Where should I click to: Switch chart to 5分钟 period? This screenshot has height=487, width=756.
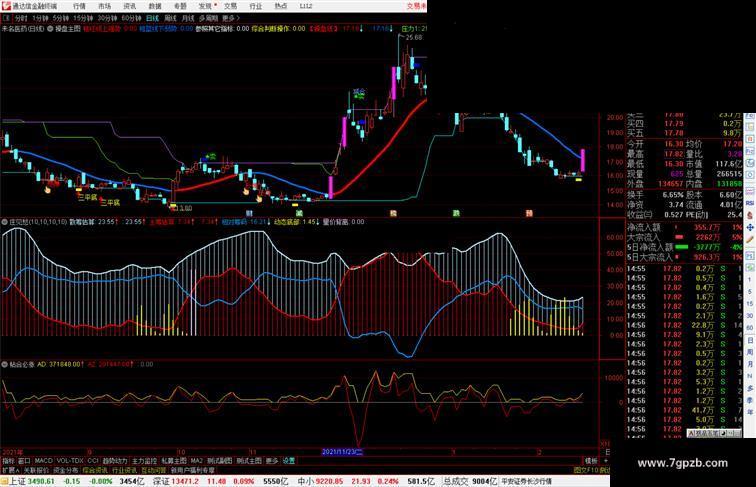pyautogui.click(x=61, y=18)
